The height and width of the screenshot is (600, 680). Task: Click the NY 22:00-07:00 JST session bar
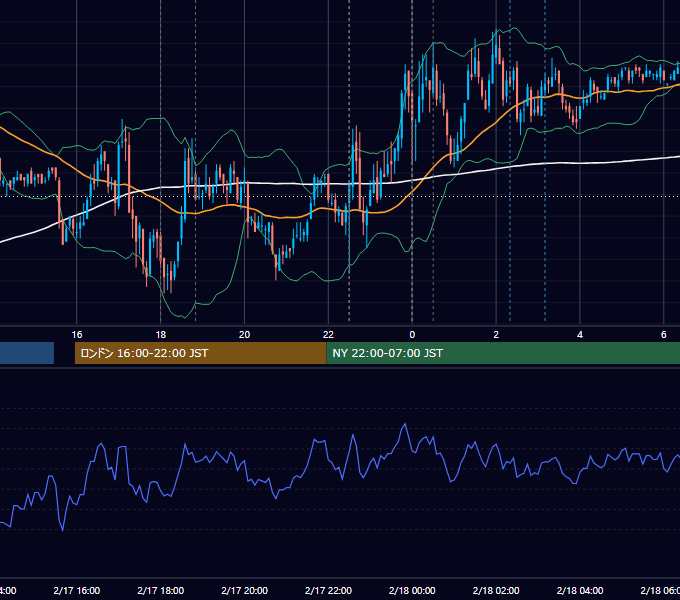[503, 353]
